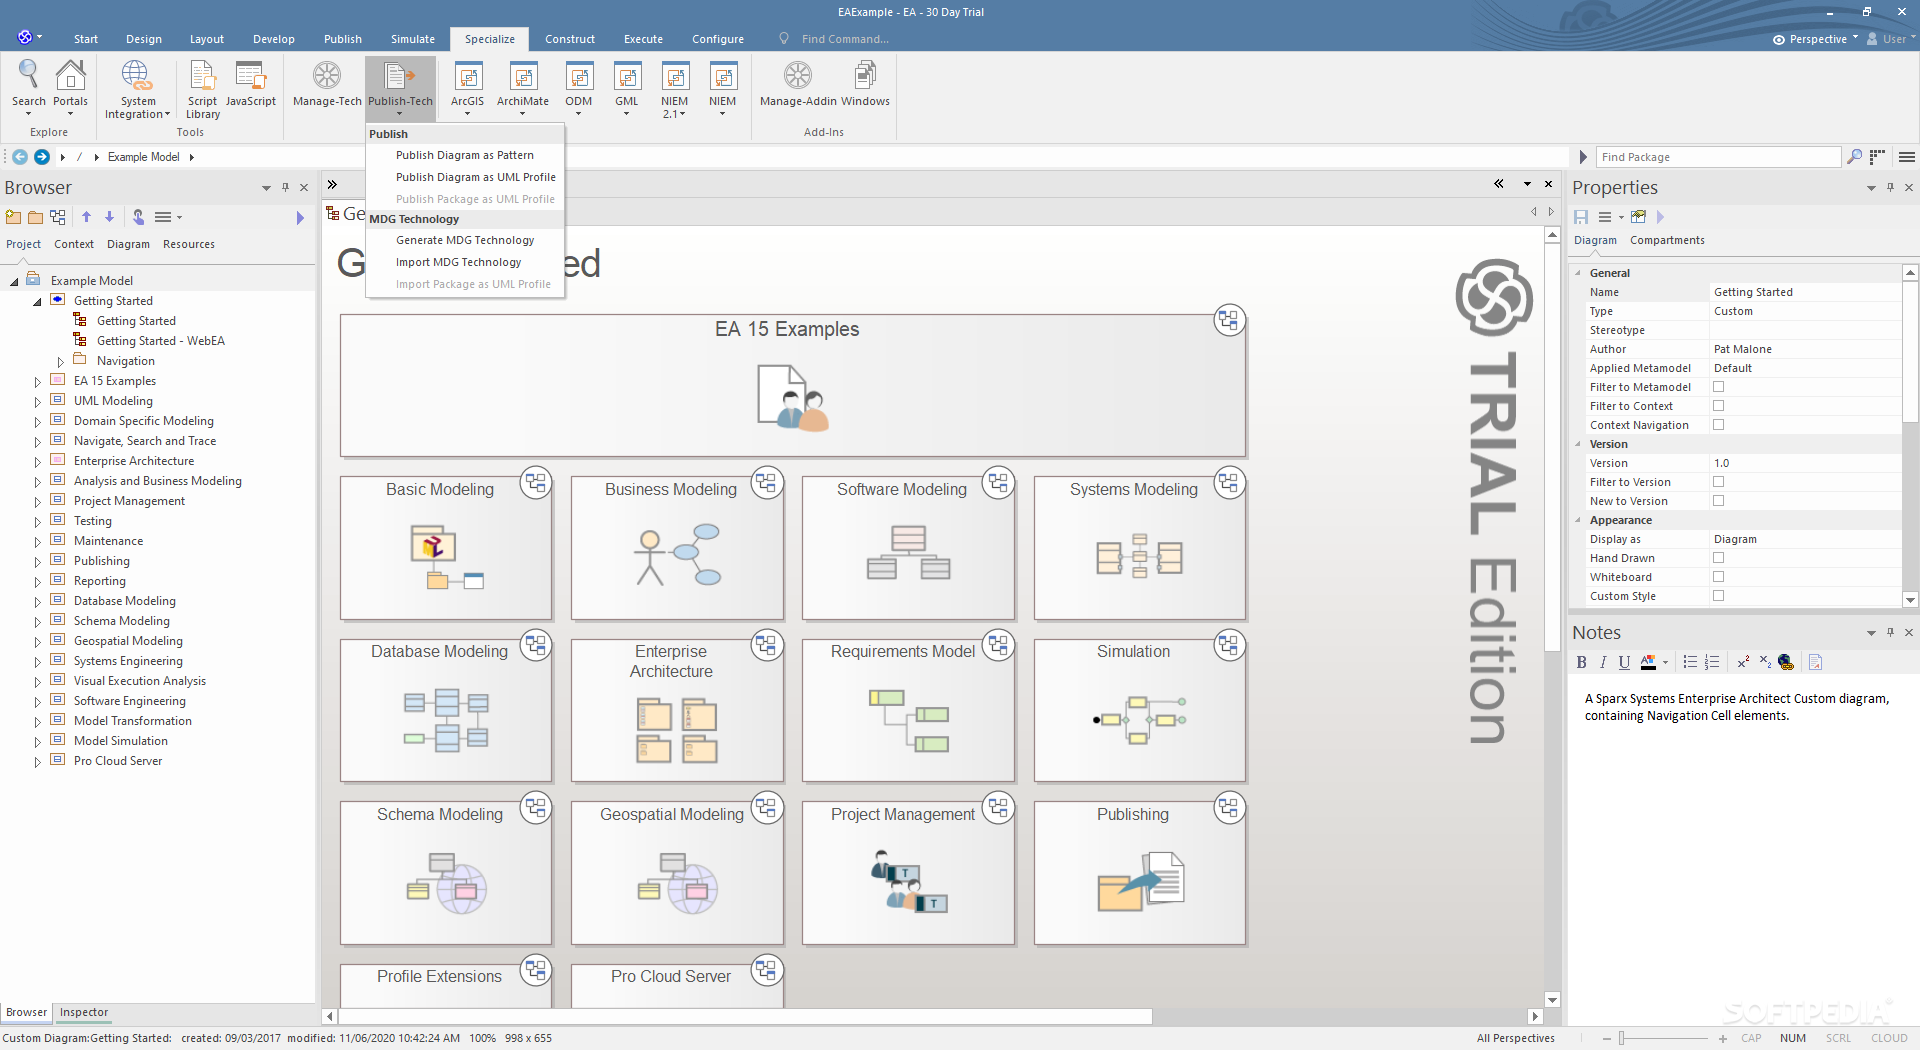This screenshot has height=1050, width=1920.
Task: Open Portals ribbon button
Action: click(70, 87)
